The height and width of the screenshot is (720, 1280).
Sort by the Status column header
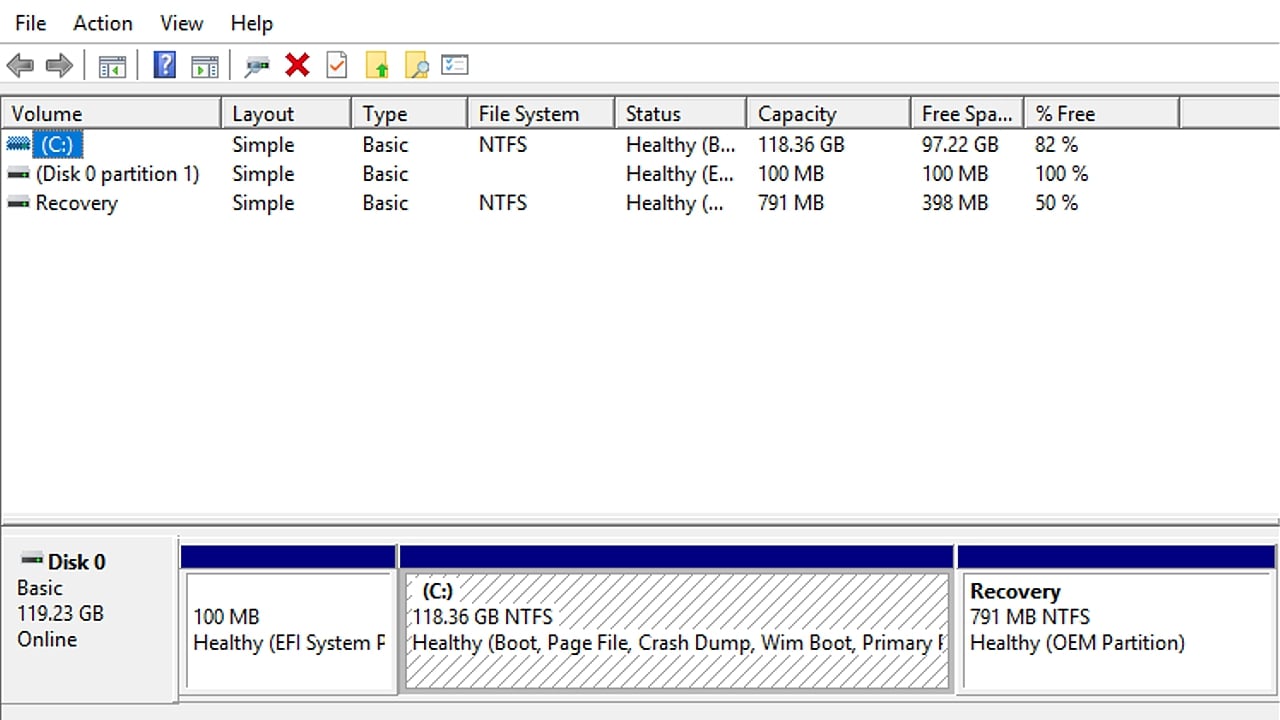click(x=681, y=114)
